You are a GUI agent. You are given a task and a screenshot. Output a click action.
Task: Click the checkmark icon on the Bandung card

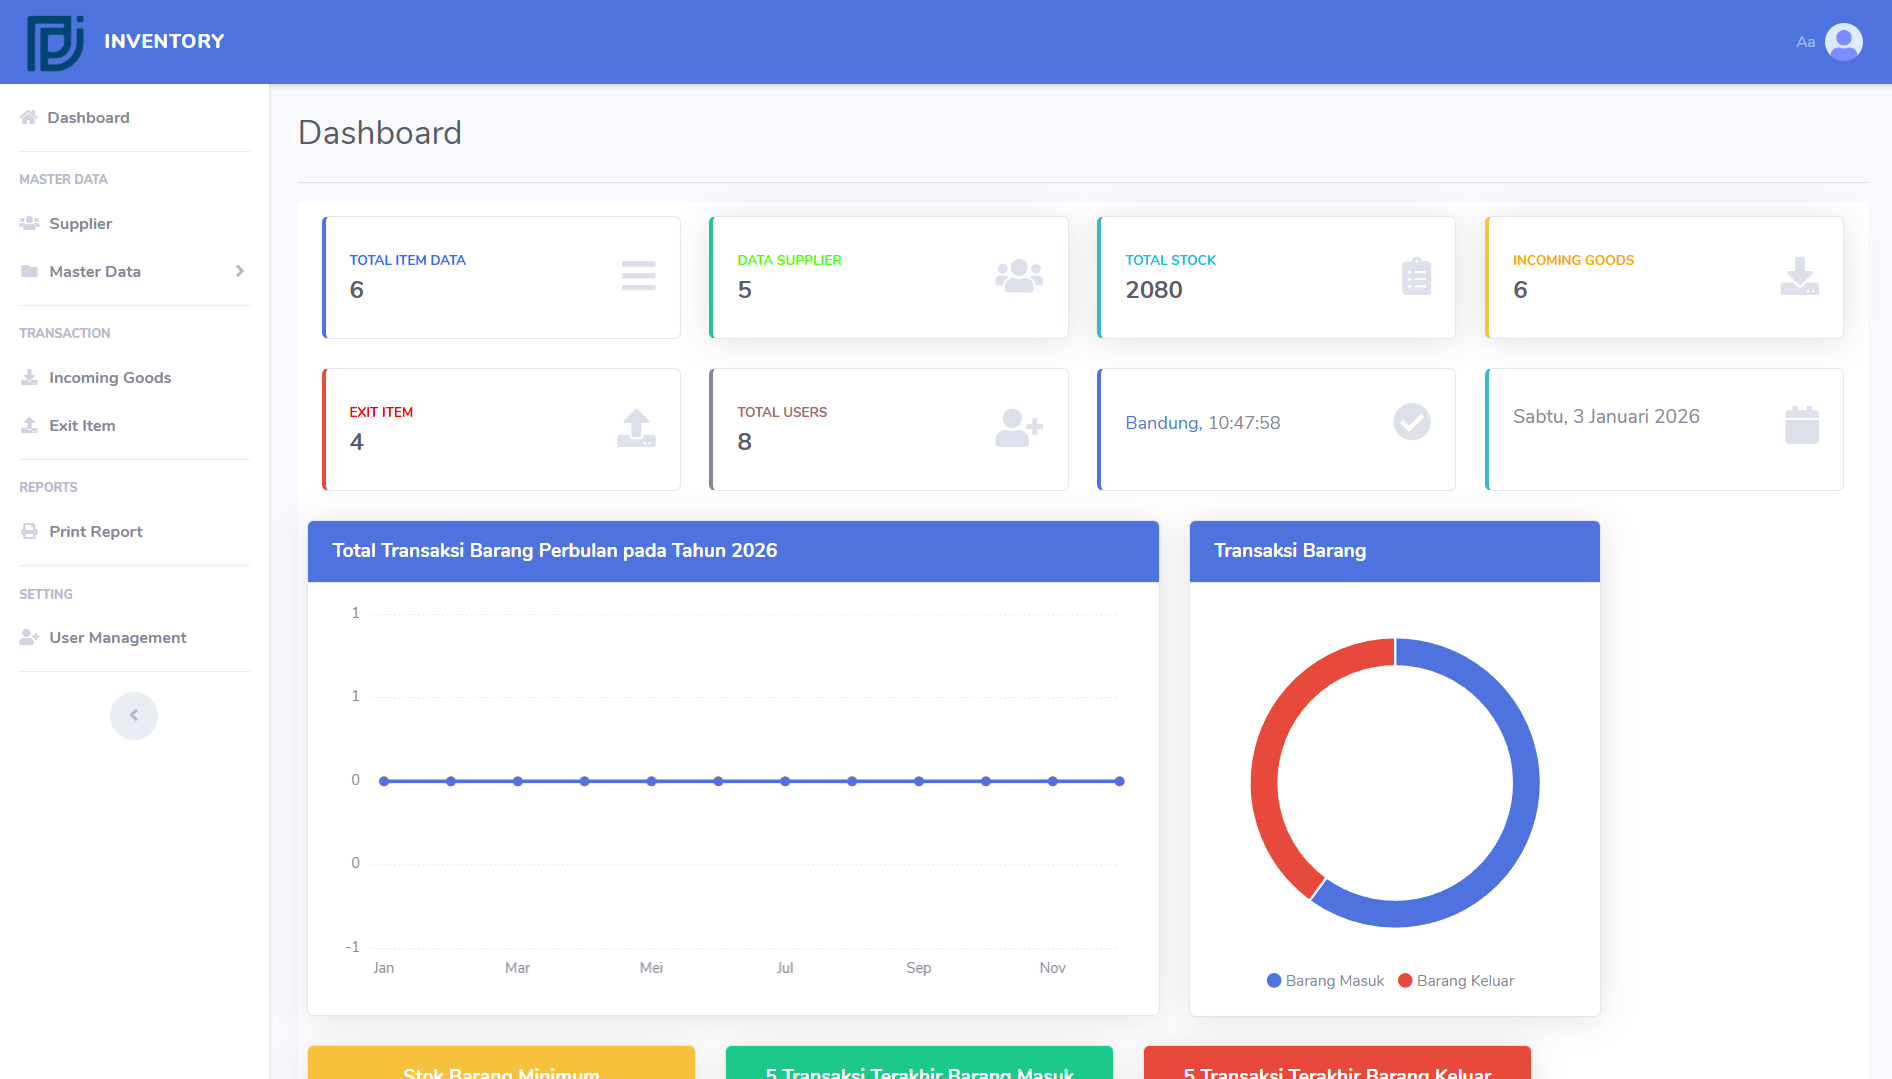(x=1411, y=422)
